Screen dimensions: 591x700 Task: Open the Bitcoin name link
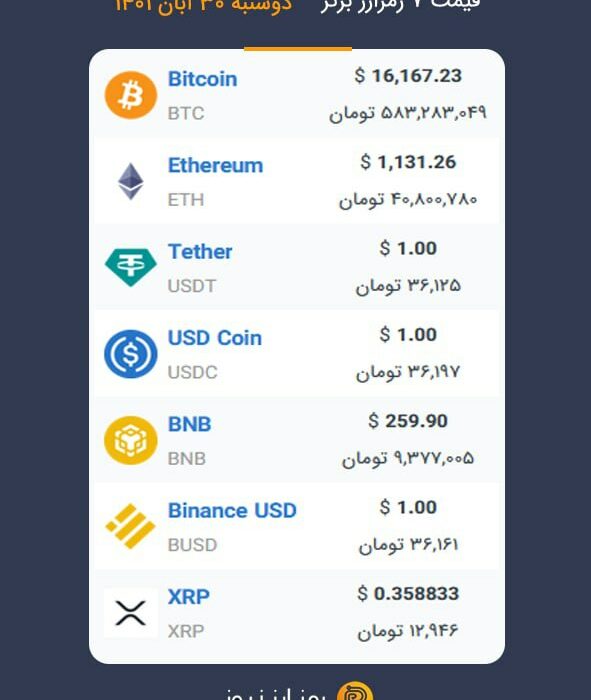click(x=203, y=79)
